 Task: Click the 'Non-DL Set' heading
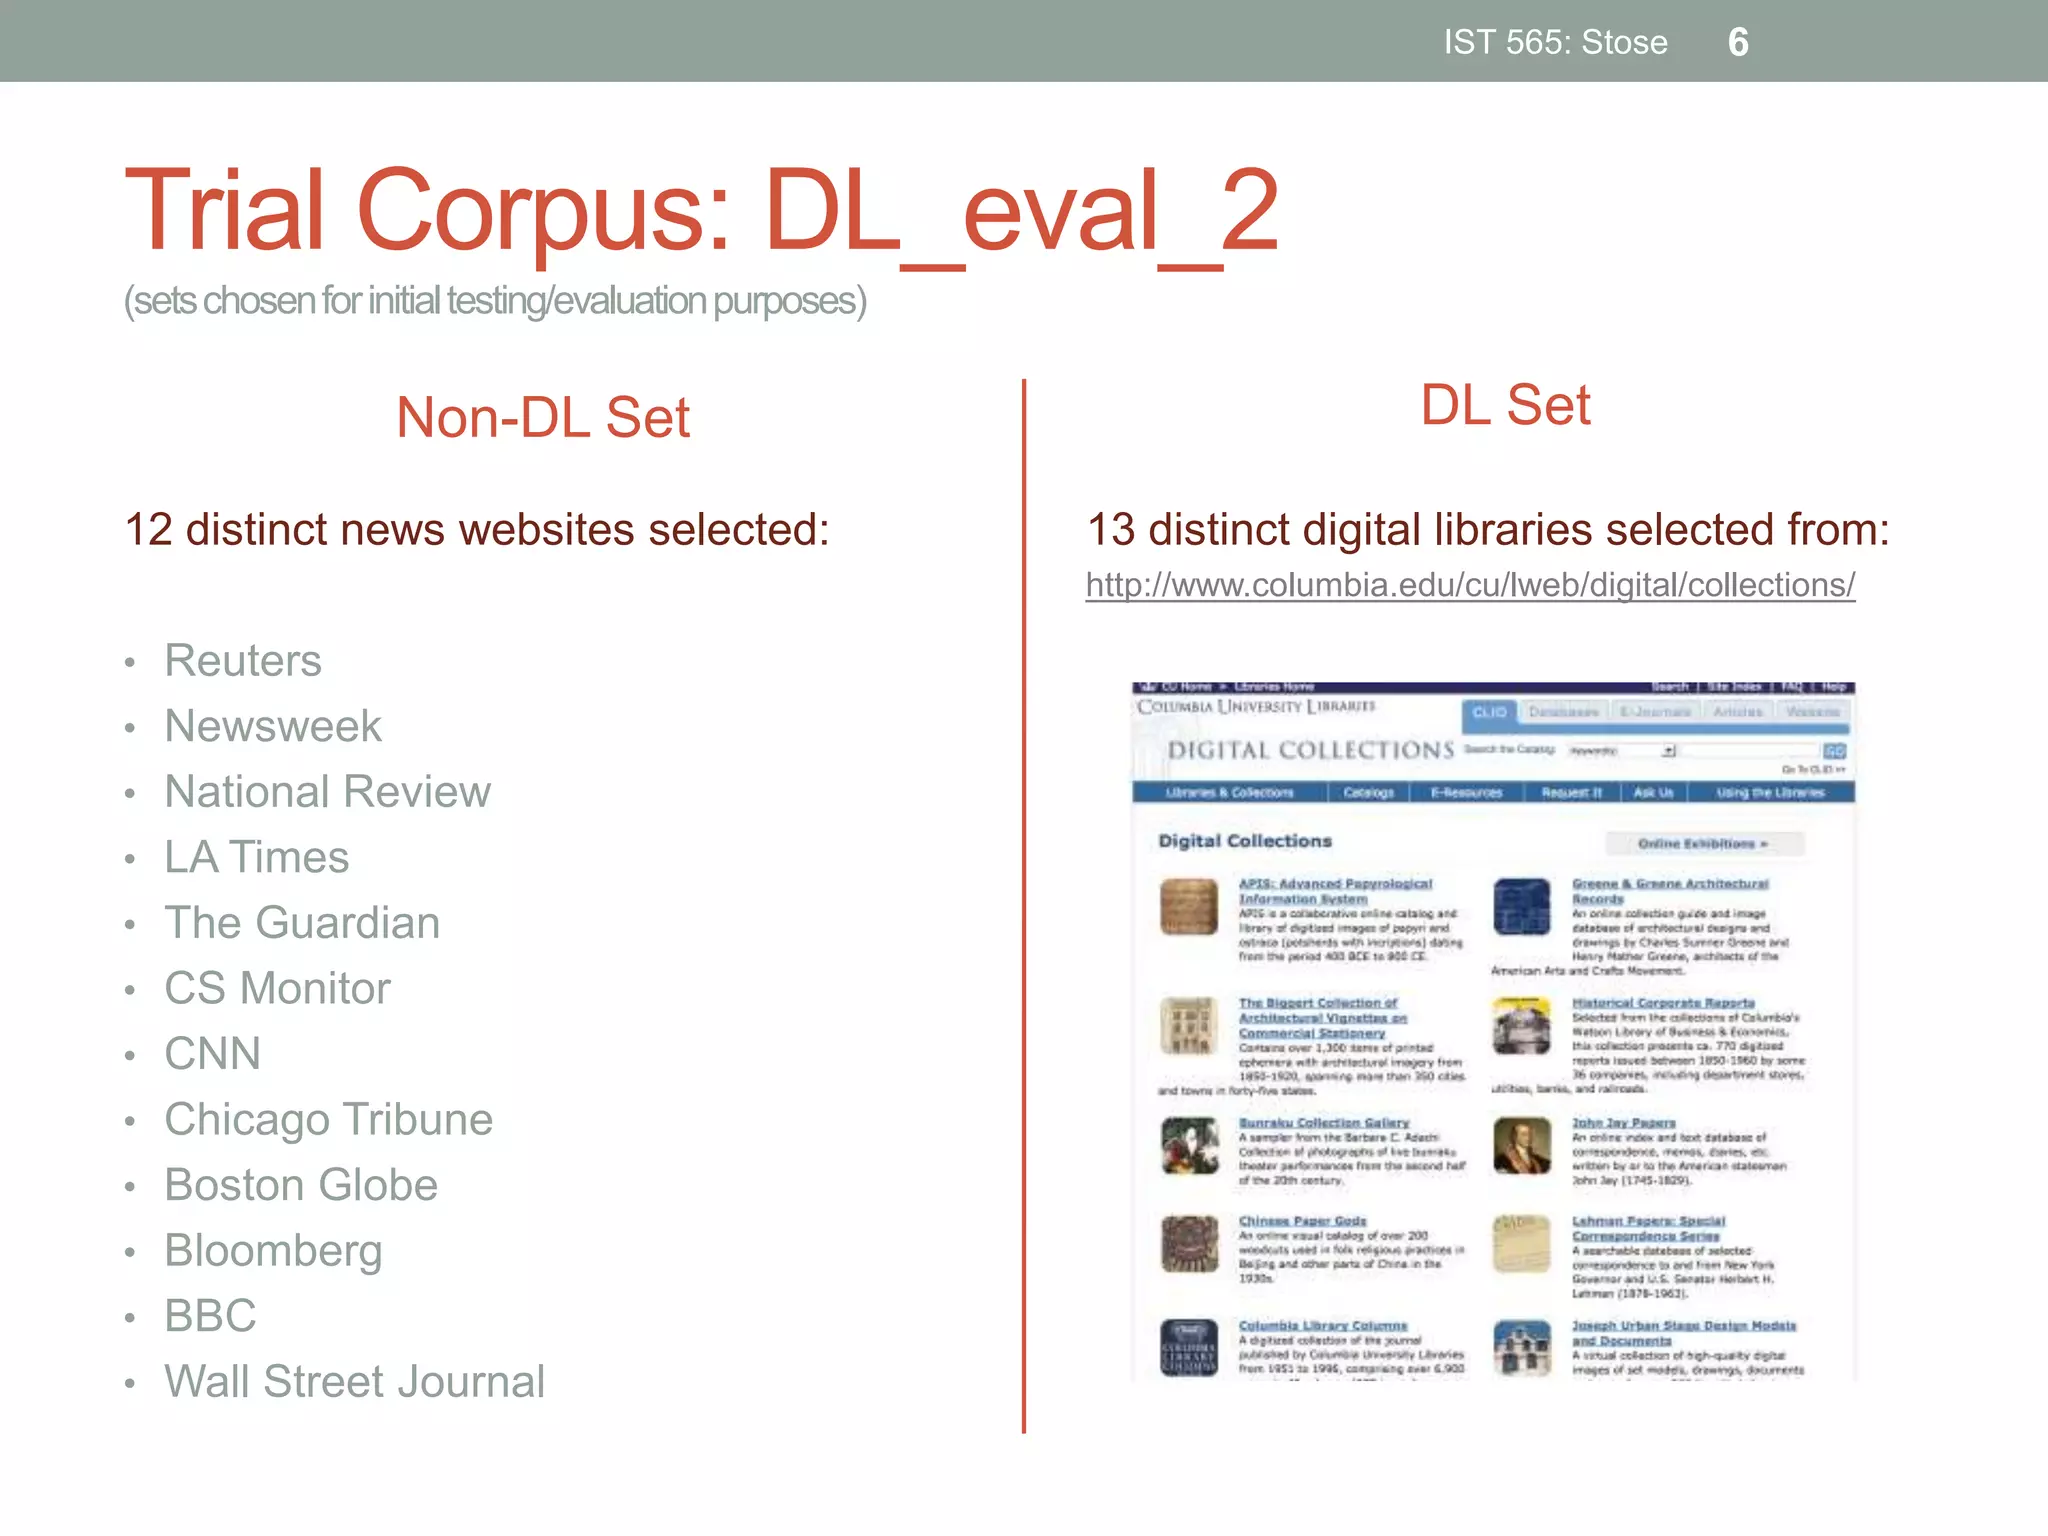(x=543, y=417)
